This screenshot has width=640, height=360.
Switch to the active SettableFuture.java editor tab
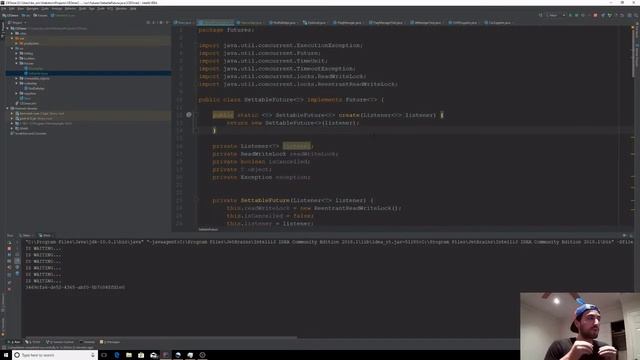(x=216, y=22)
